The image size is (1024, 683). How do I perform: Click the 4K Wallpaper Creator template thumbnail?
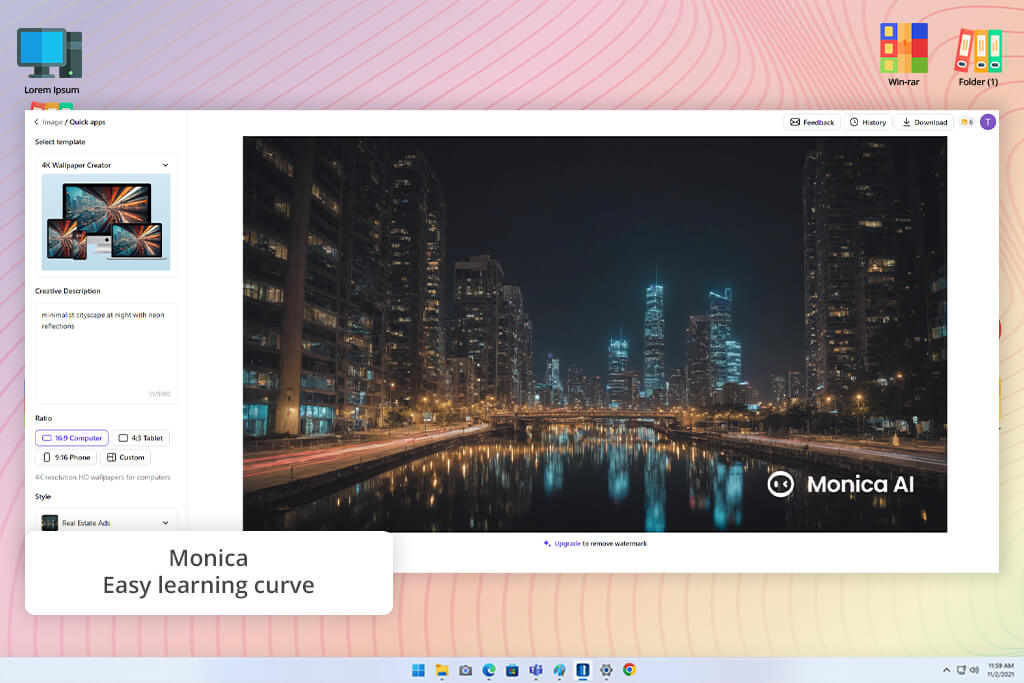click(106, 222)
